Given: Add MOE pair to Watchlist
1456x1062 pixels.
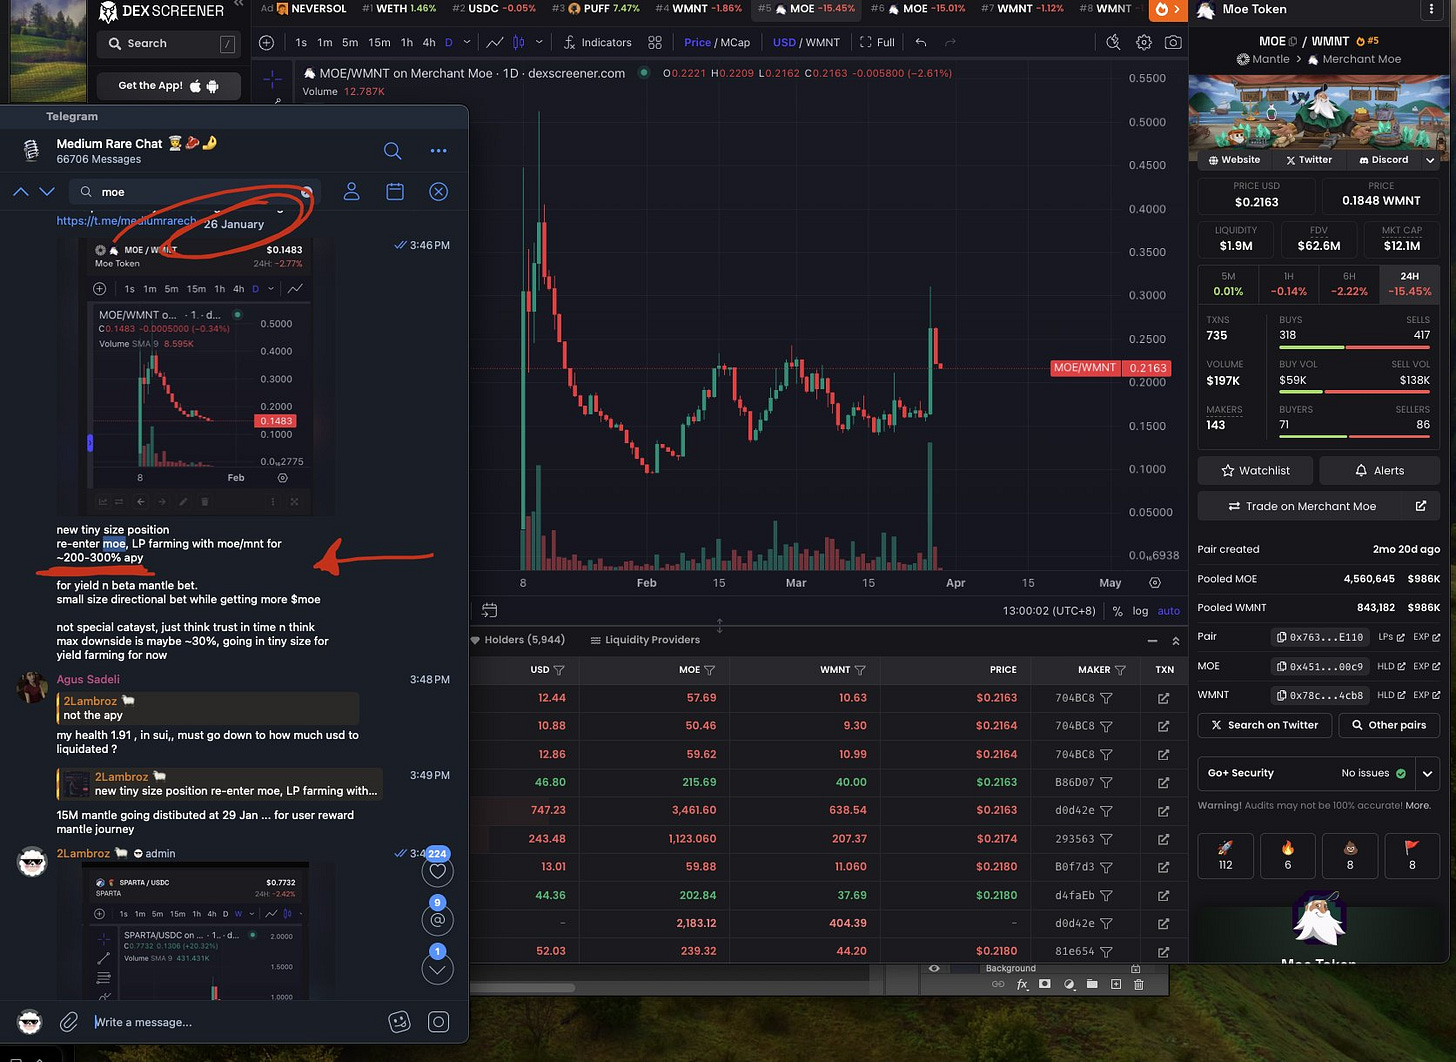Looking at the screenshot, I should coord(1255,470).
